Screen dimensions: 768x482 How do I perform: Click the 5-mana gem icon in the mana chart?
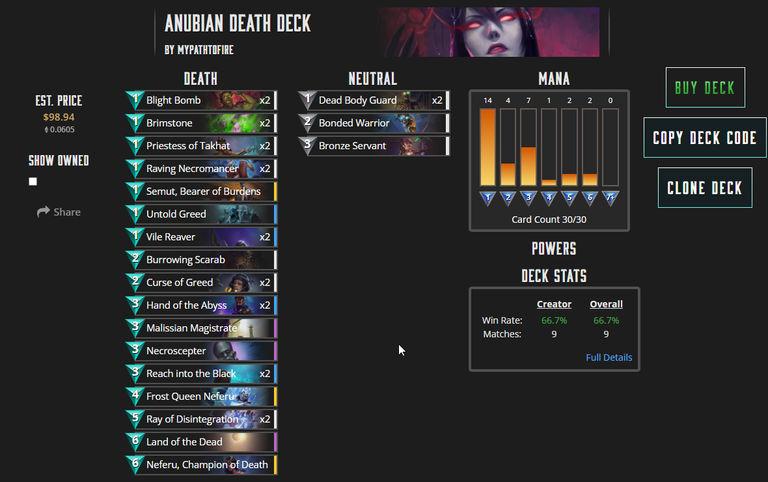(x=569, y=198)
